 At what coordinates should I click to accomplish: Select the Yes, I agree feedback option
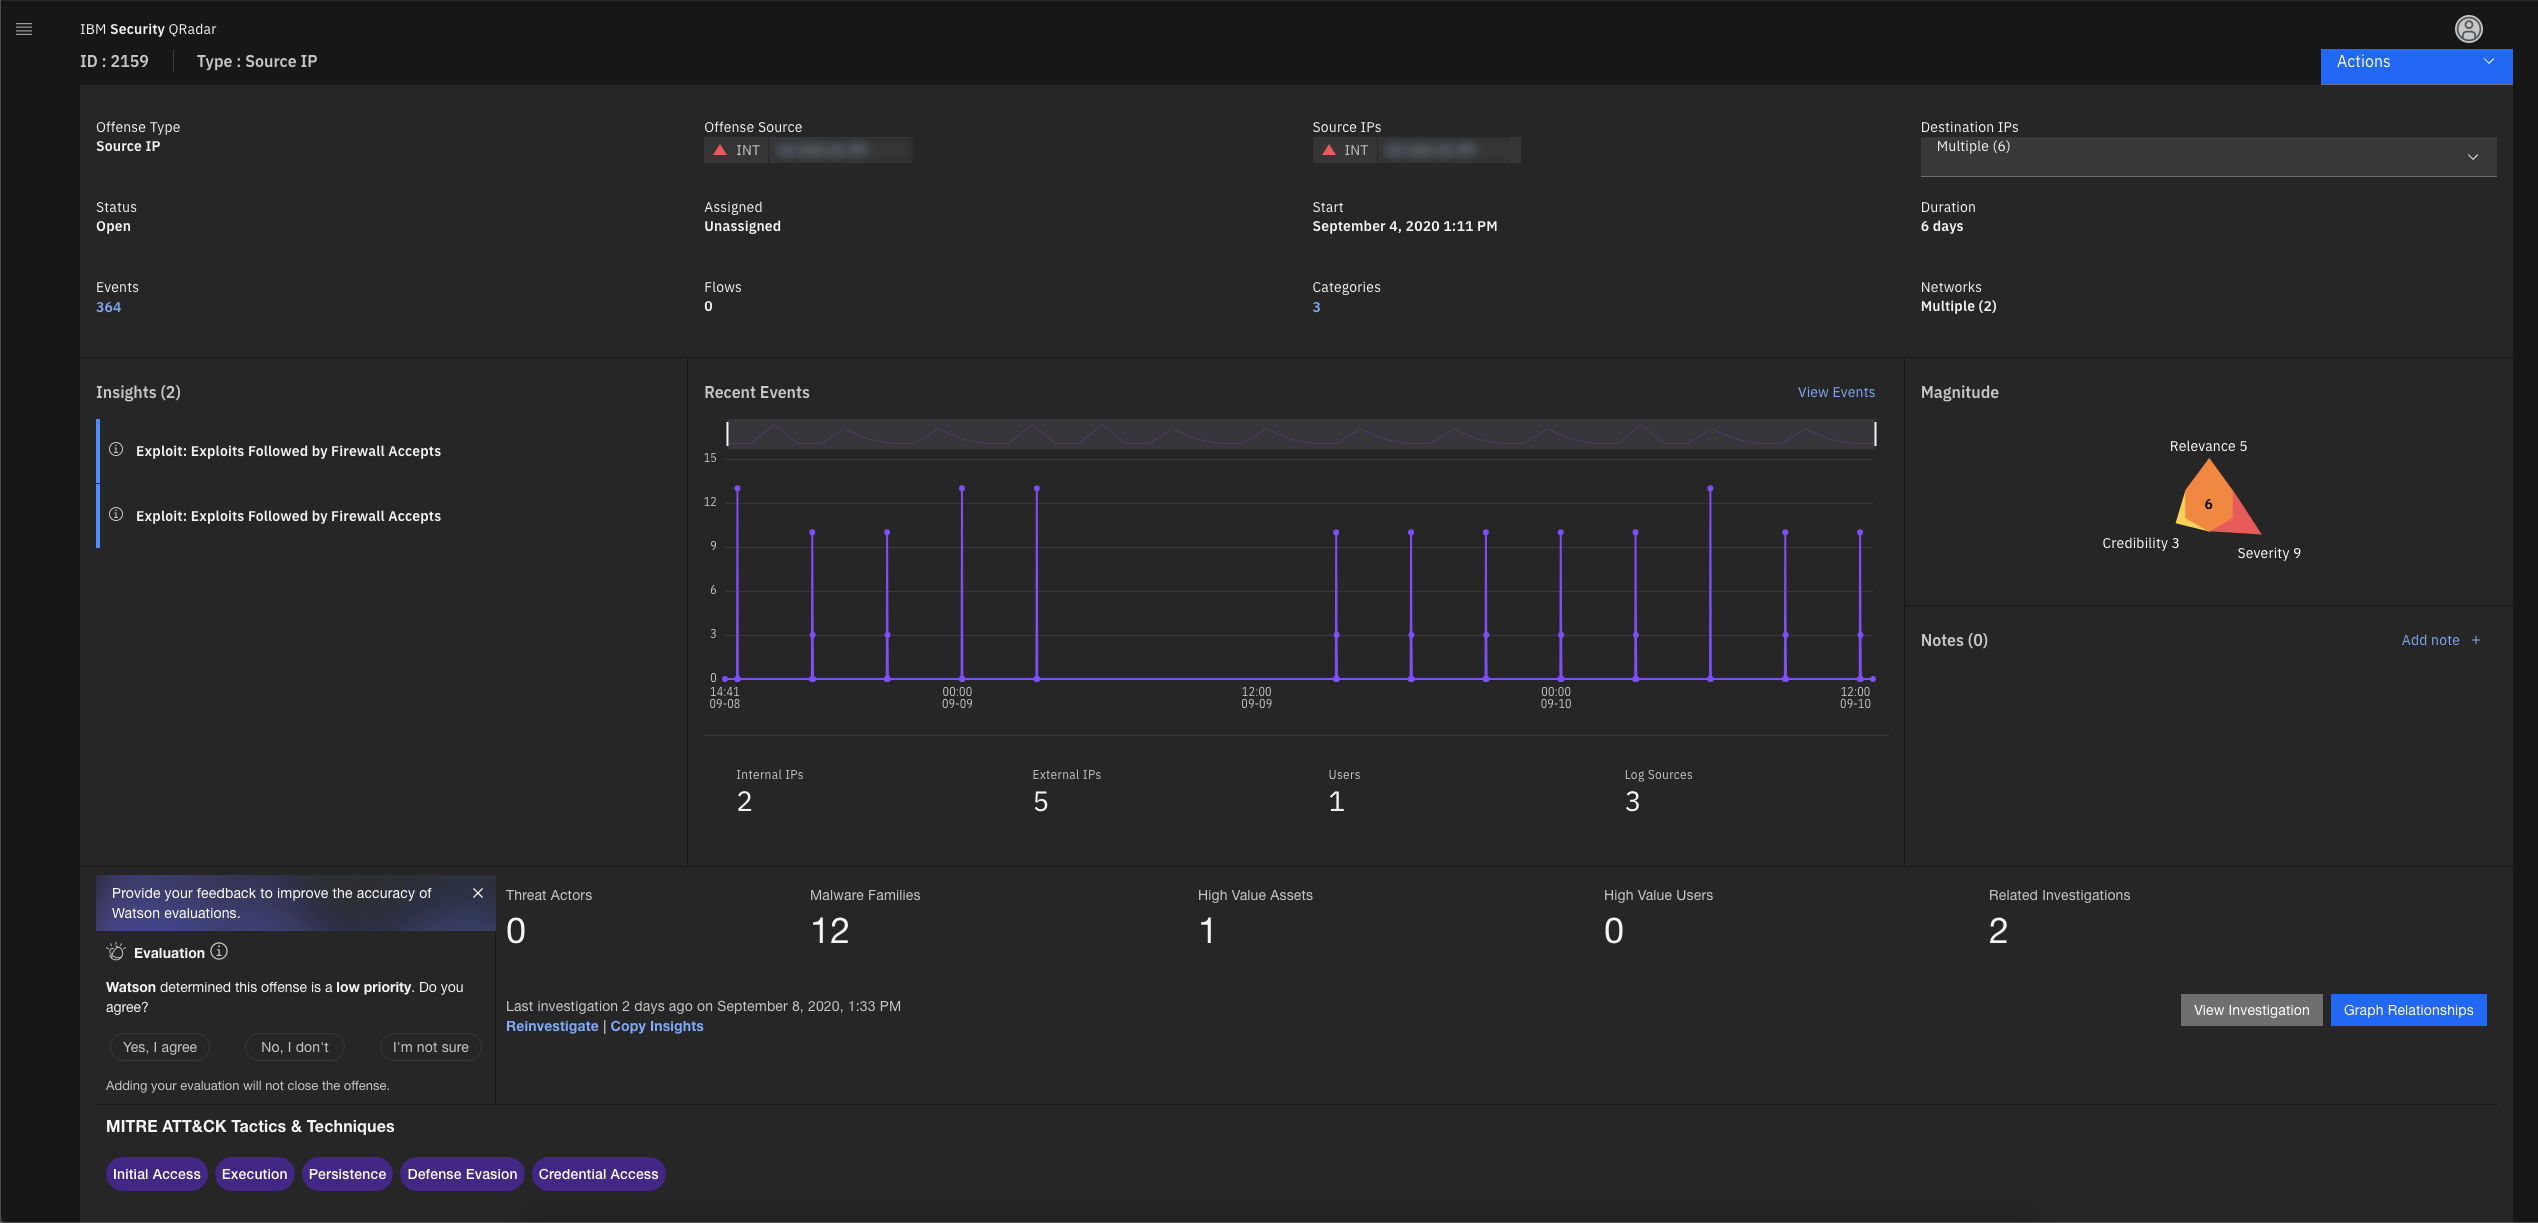[160, 1046]
